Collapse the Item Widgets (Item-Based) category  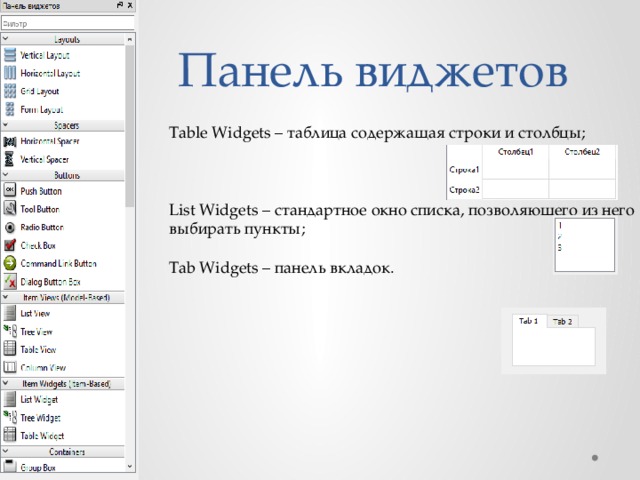(6, 383)
